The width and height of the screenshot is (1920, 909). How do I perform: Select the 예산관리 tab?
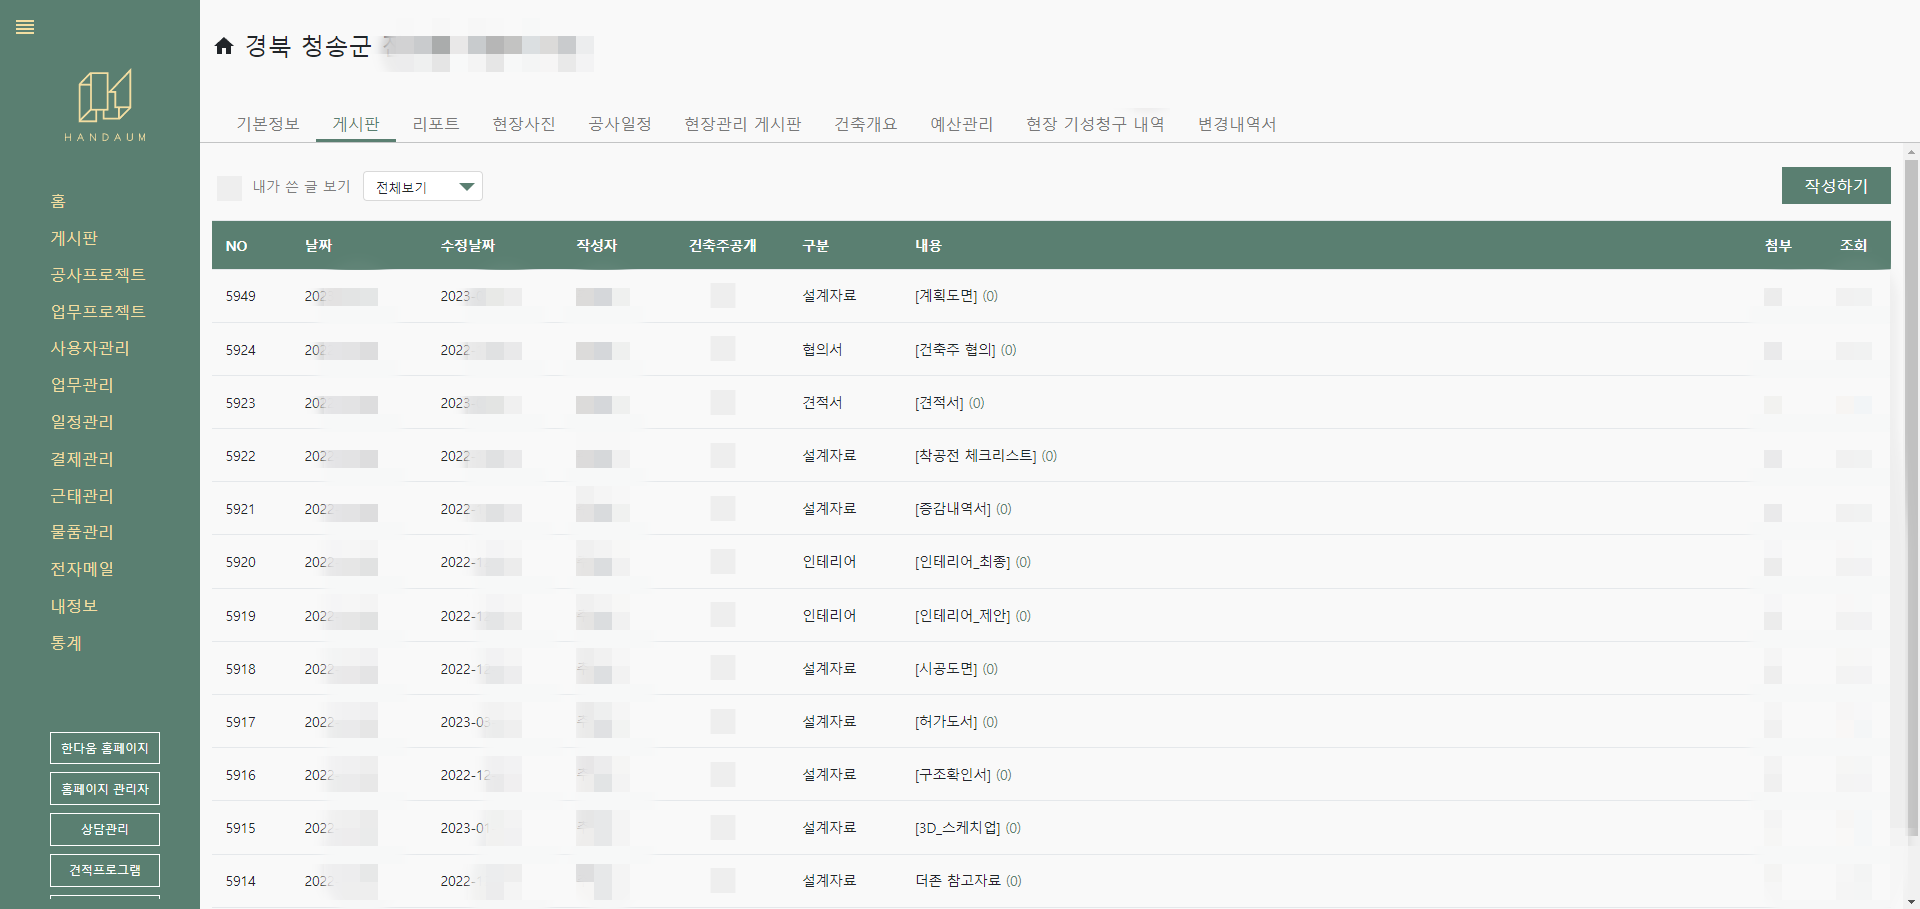[962, 124]
